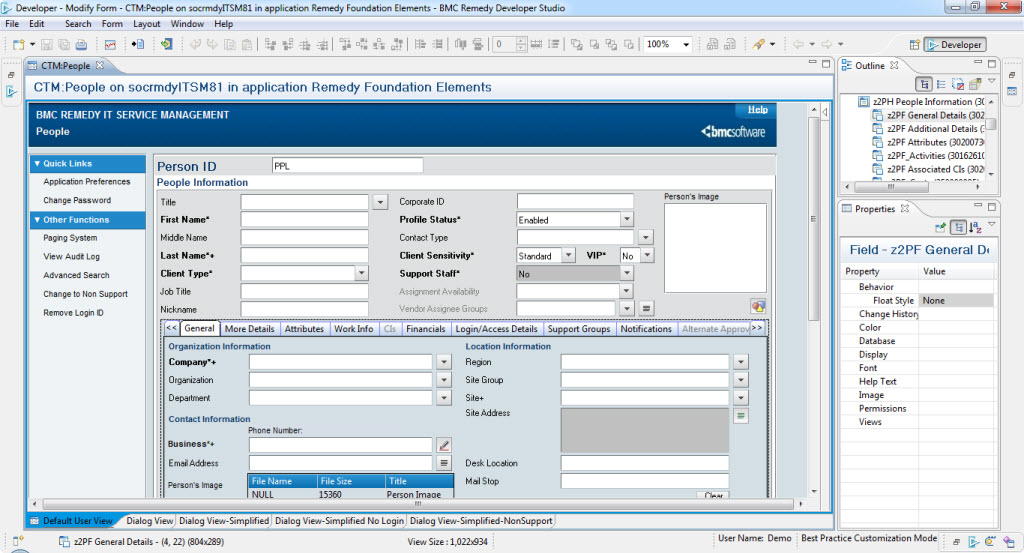Open the Window menu
This screenshot has height=553, width=1024.
click(187, 24)
